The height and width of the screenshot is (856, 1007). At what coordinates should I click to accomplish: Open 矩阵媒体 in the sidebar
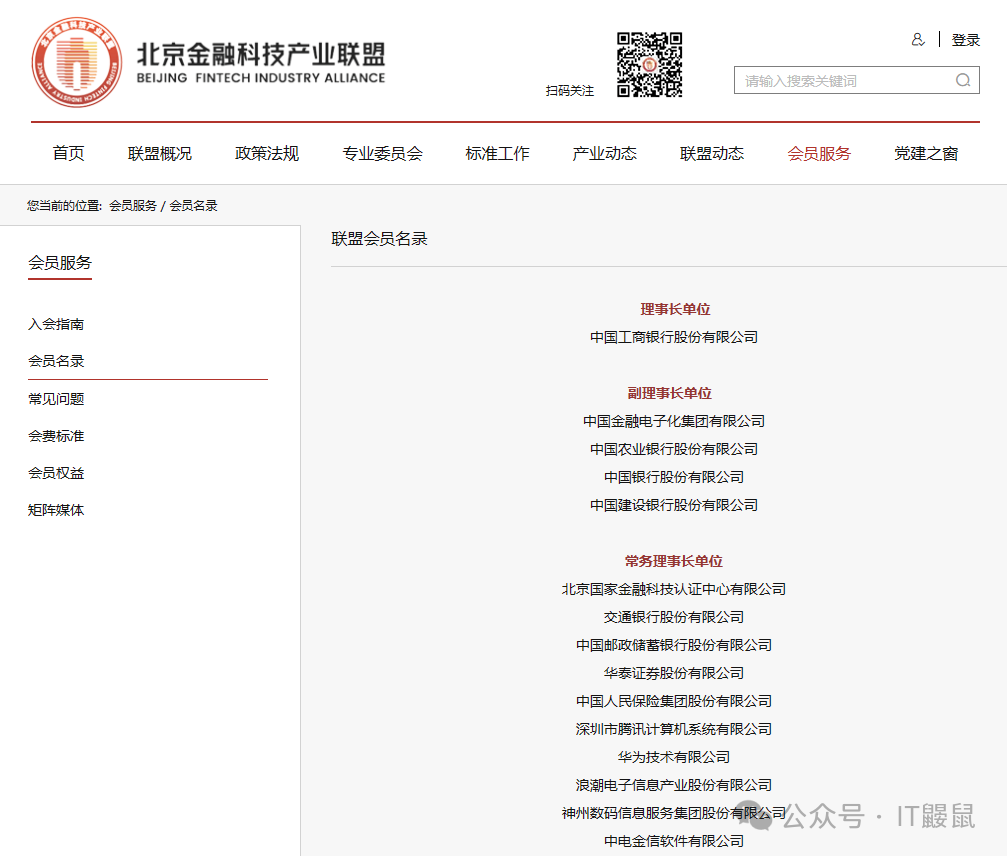[56, 510]
